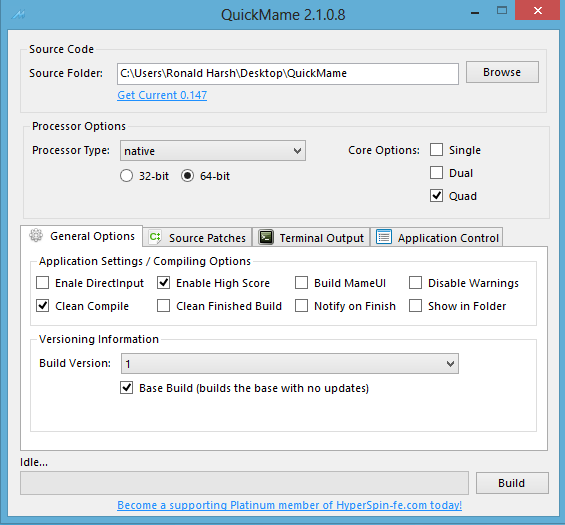Open the HyperSpin Platinum membership link
This screenshot has width=565, height=525.
(x=289, y=505)
